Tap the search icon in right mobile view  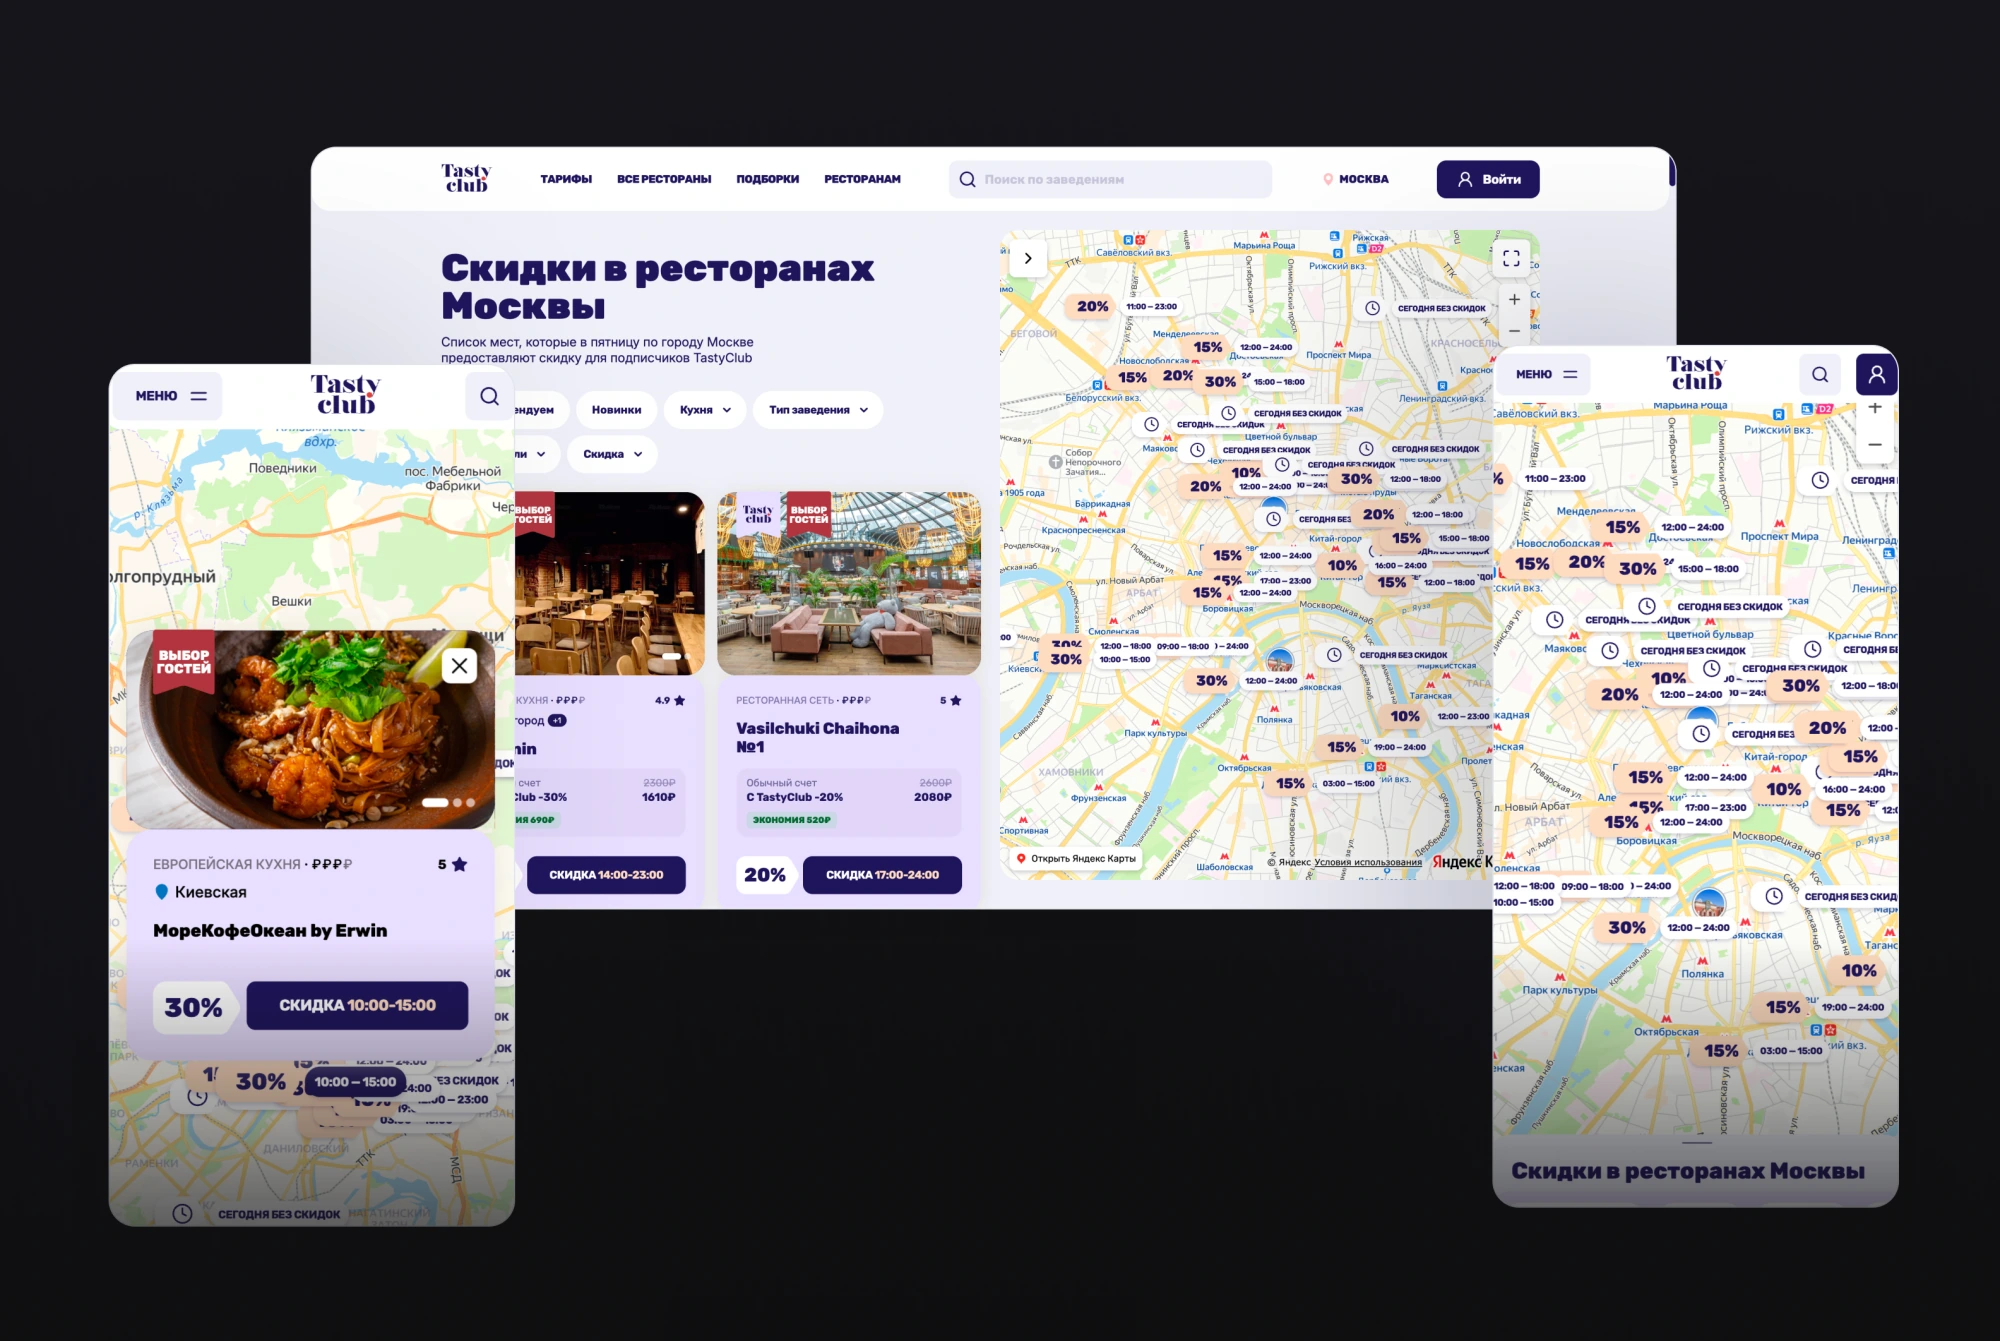coord(1820,374)
